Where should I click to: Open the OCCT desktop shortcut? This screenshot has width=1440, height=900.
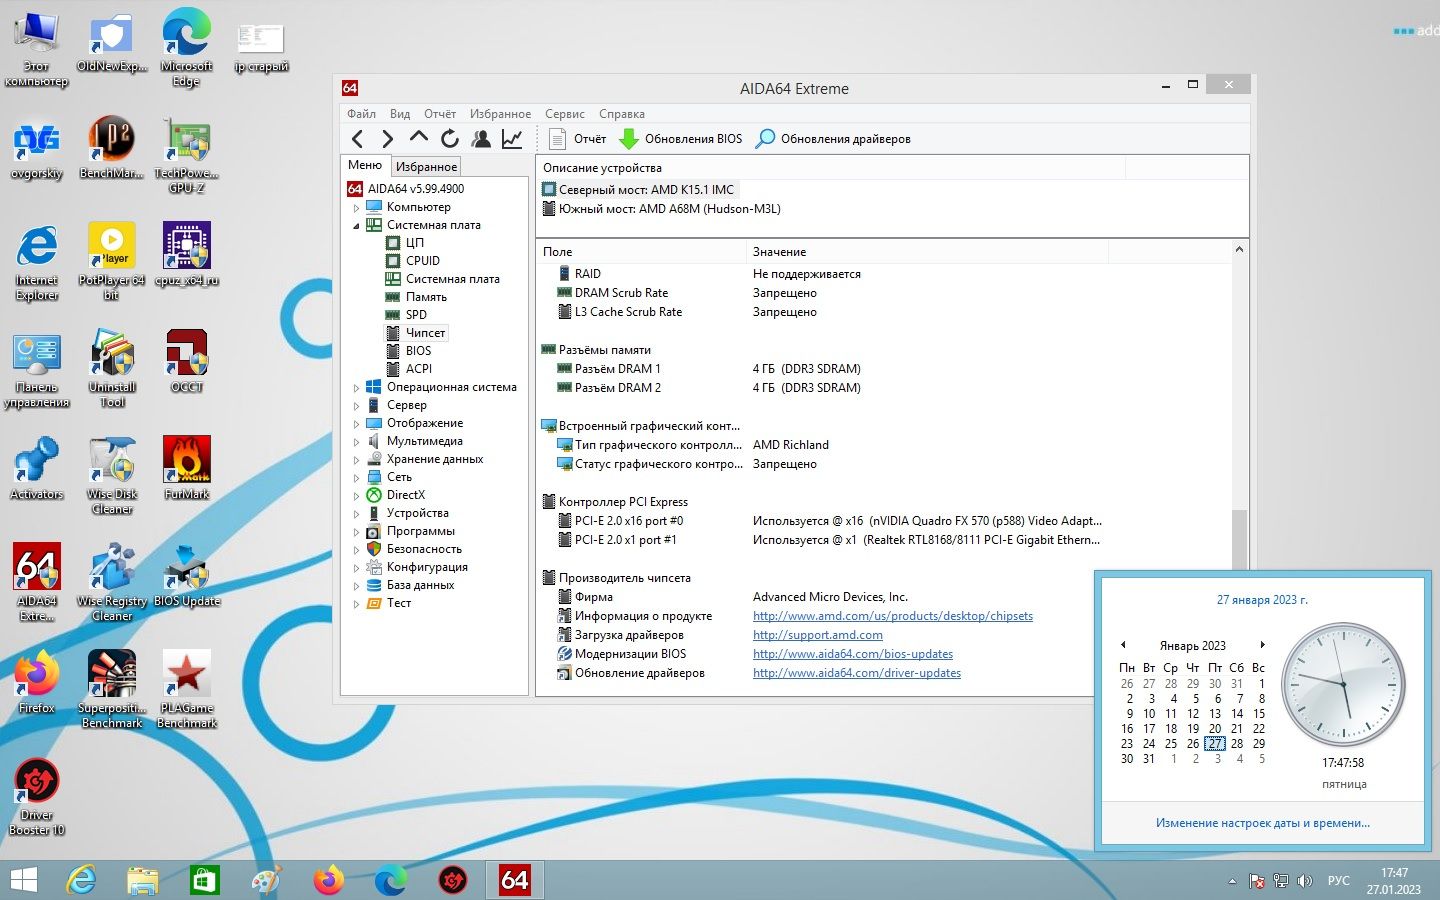187,361
